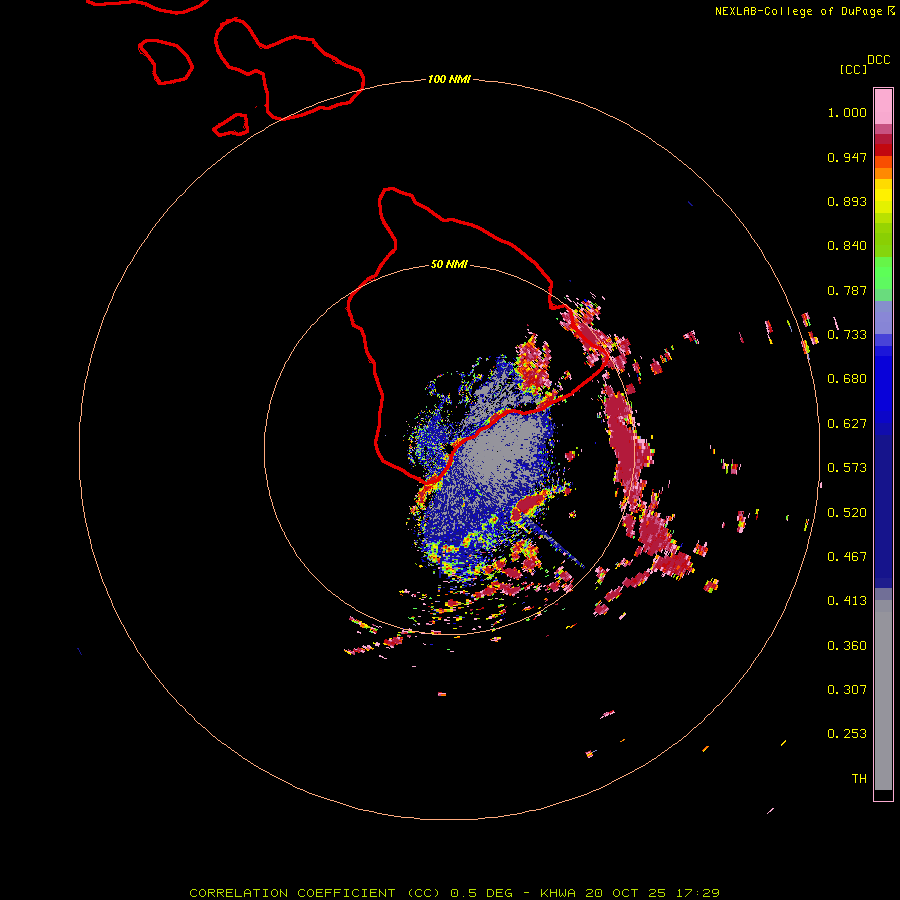This screenshot has width=900, height=900.
Task: Click the 0.627 value on the color scale
Action: (847, 424)
